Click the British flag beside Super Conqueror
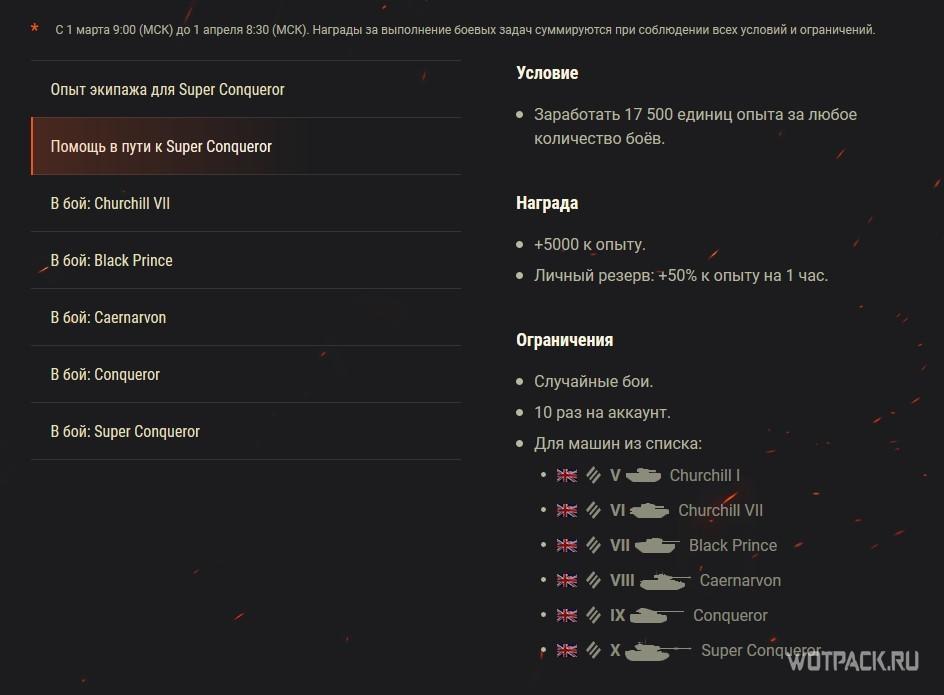Screen dimensions: 944x695 pyautogui.click(x=567, y=651)
